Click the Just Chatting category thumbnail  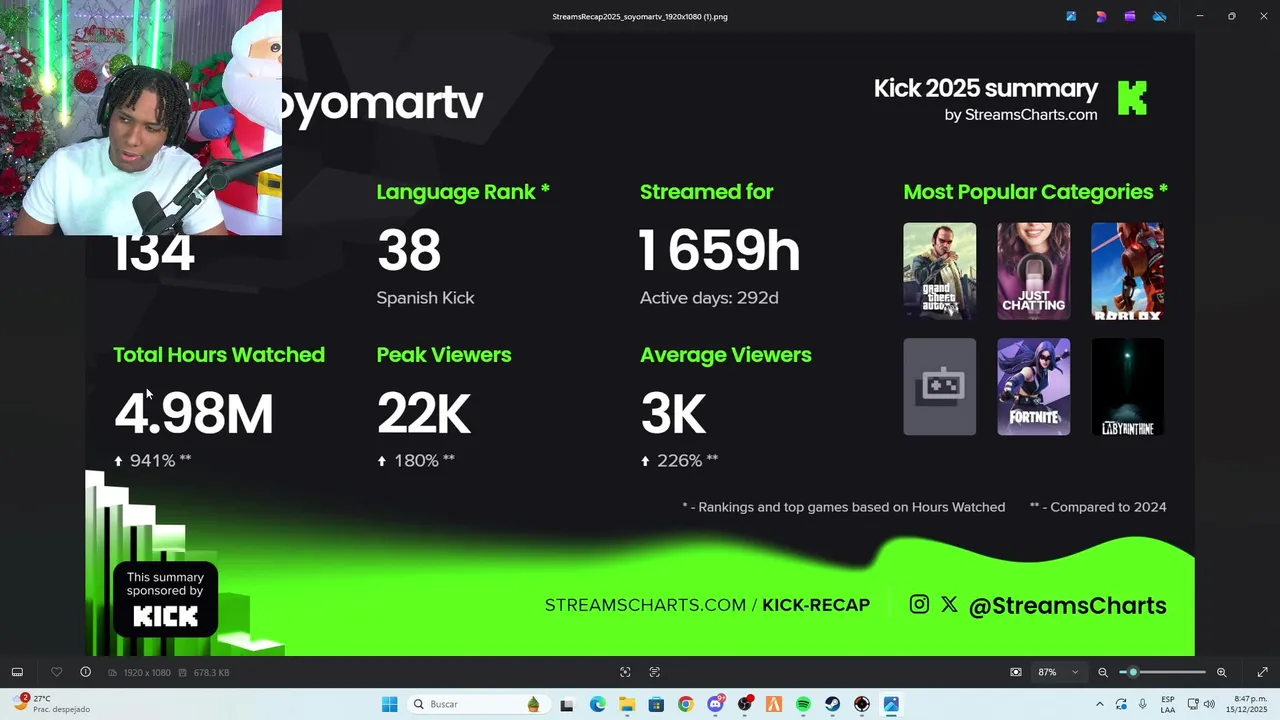(1033, 271)
